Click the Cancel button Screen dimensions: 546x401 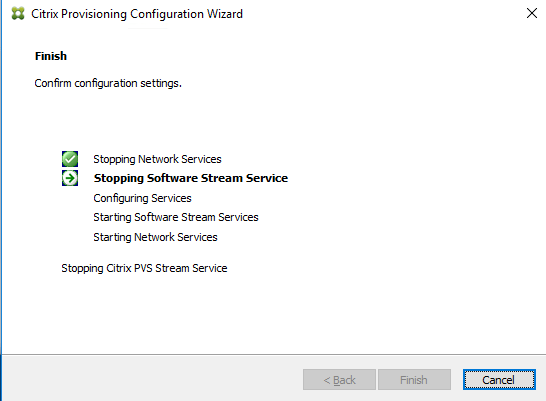(499, 379)
